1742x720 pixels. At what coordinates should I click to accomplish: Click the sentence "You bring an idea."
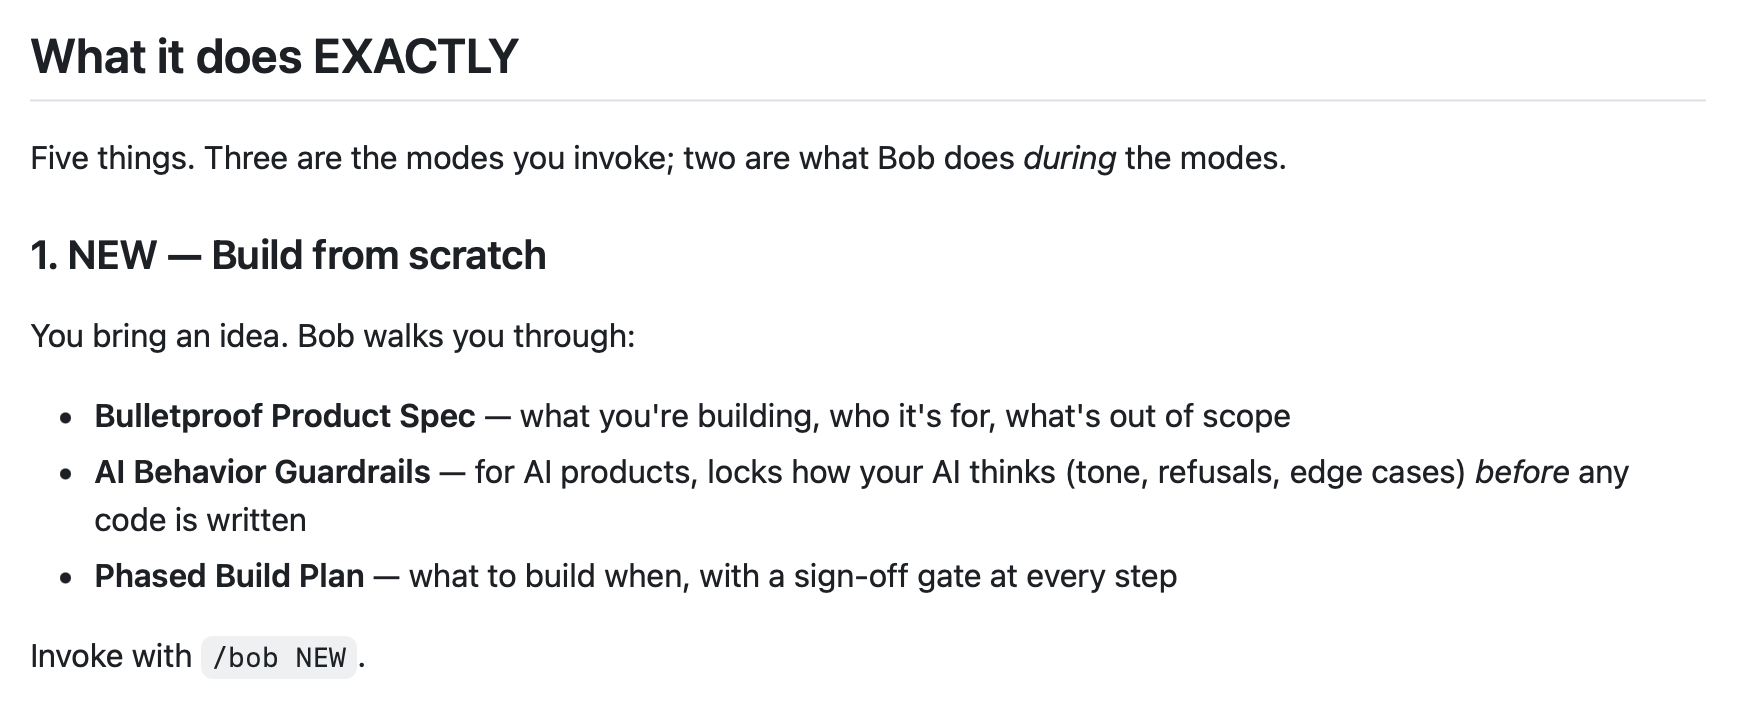coord(160,336)
